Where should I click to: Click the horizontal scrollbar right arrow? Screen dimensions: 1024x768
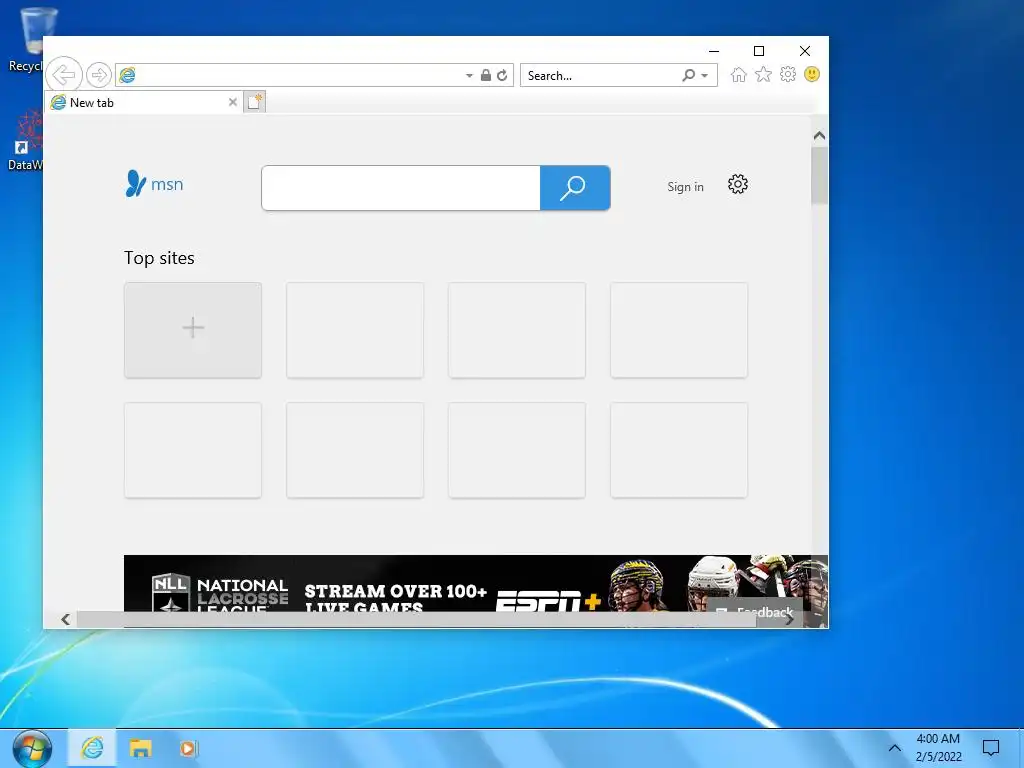point(789,619)
